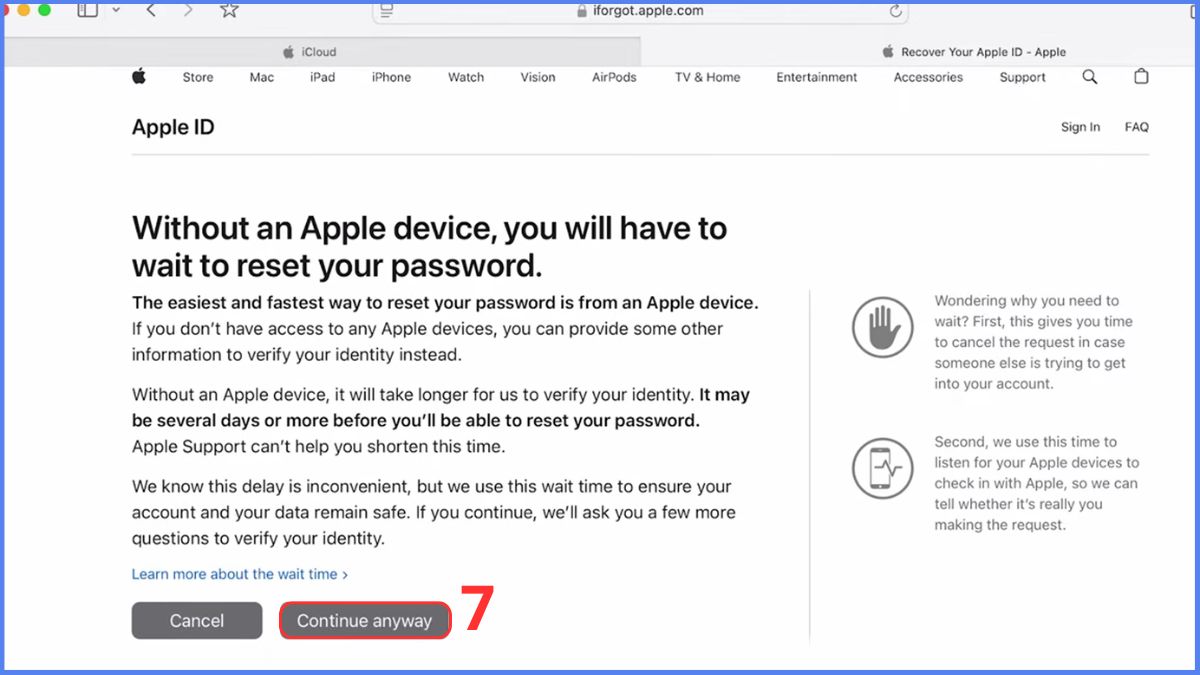This screenshot has height=675, width=1200.
Task: Click the Apple ID heading link
Action: tap(173, 127)
